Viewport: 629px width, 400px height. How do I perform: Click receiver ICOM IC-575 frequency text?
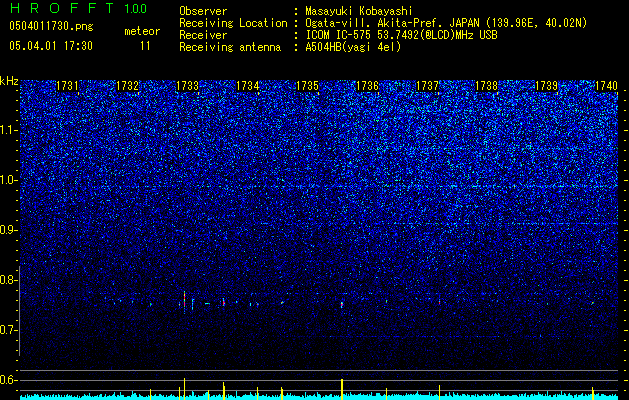pos(401,35)
